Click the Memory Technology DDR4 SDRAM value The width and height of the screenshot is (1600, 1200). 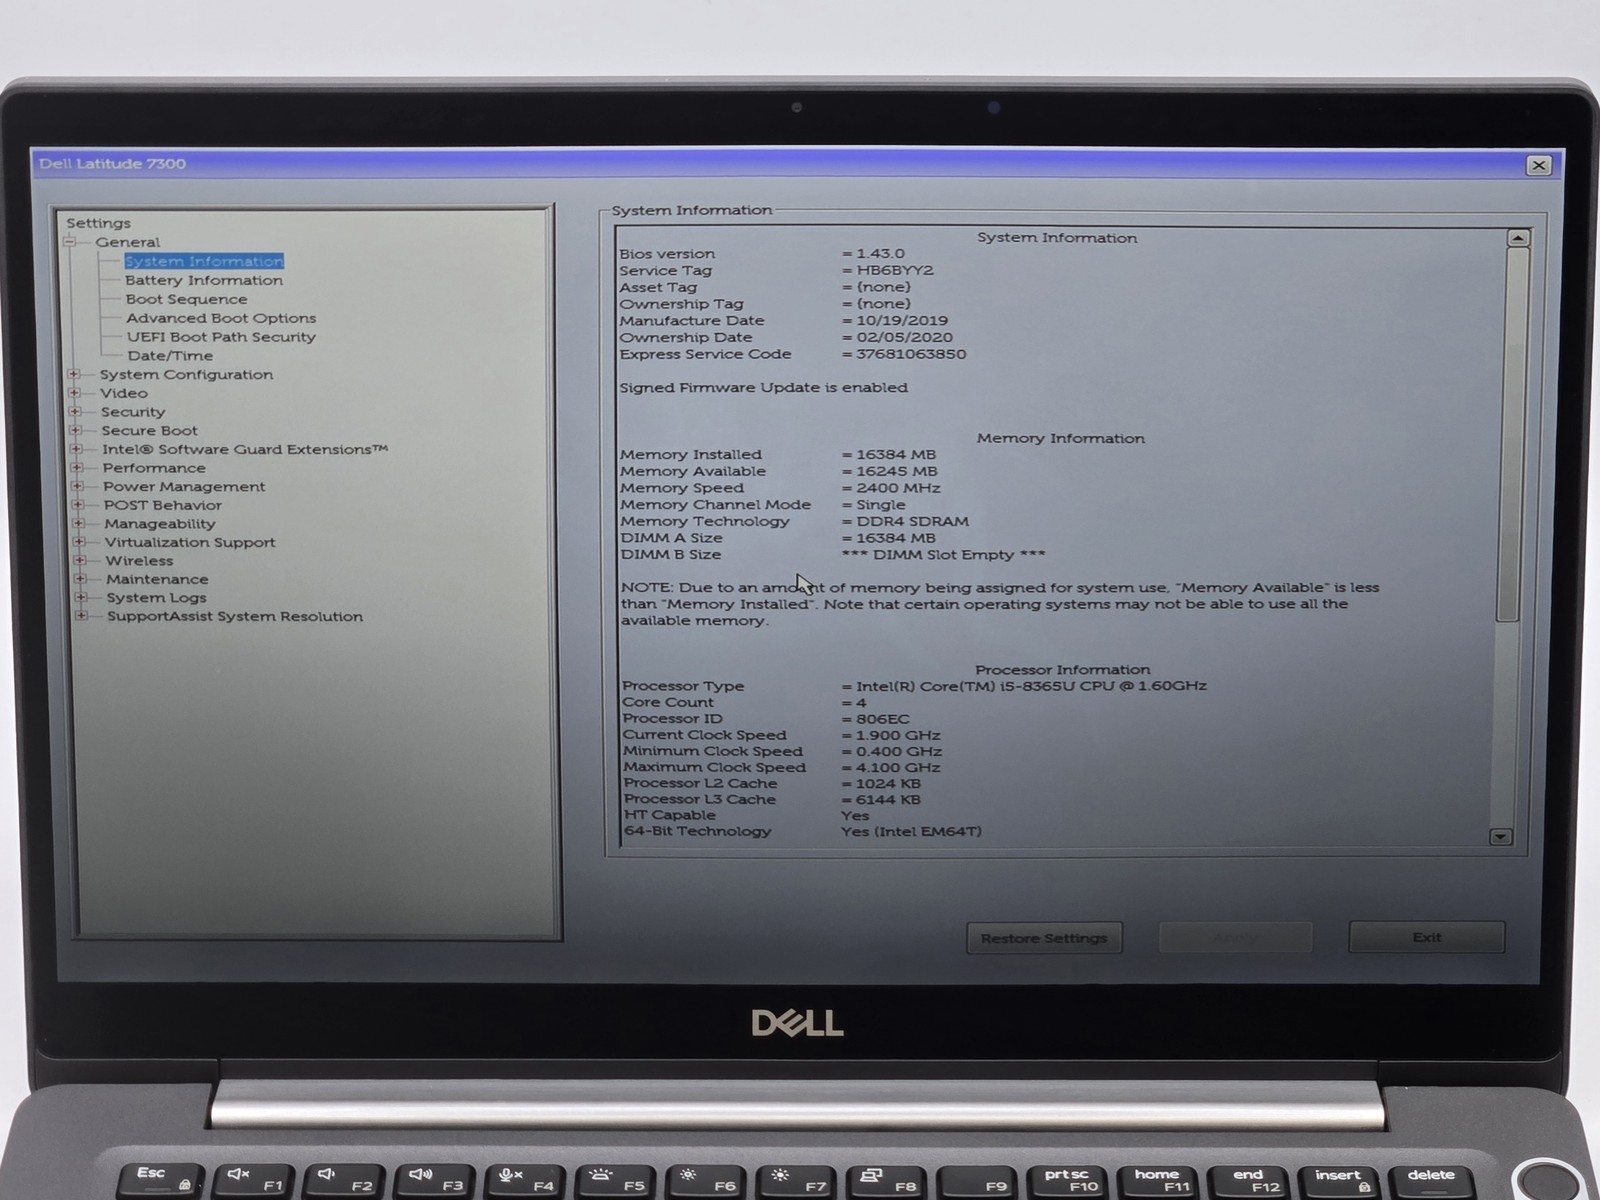click(x=912, y=521)
